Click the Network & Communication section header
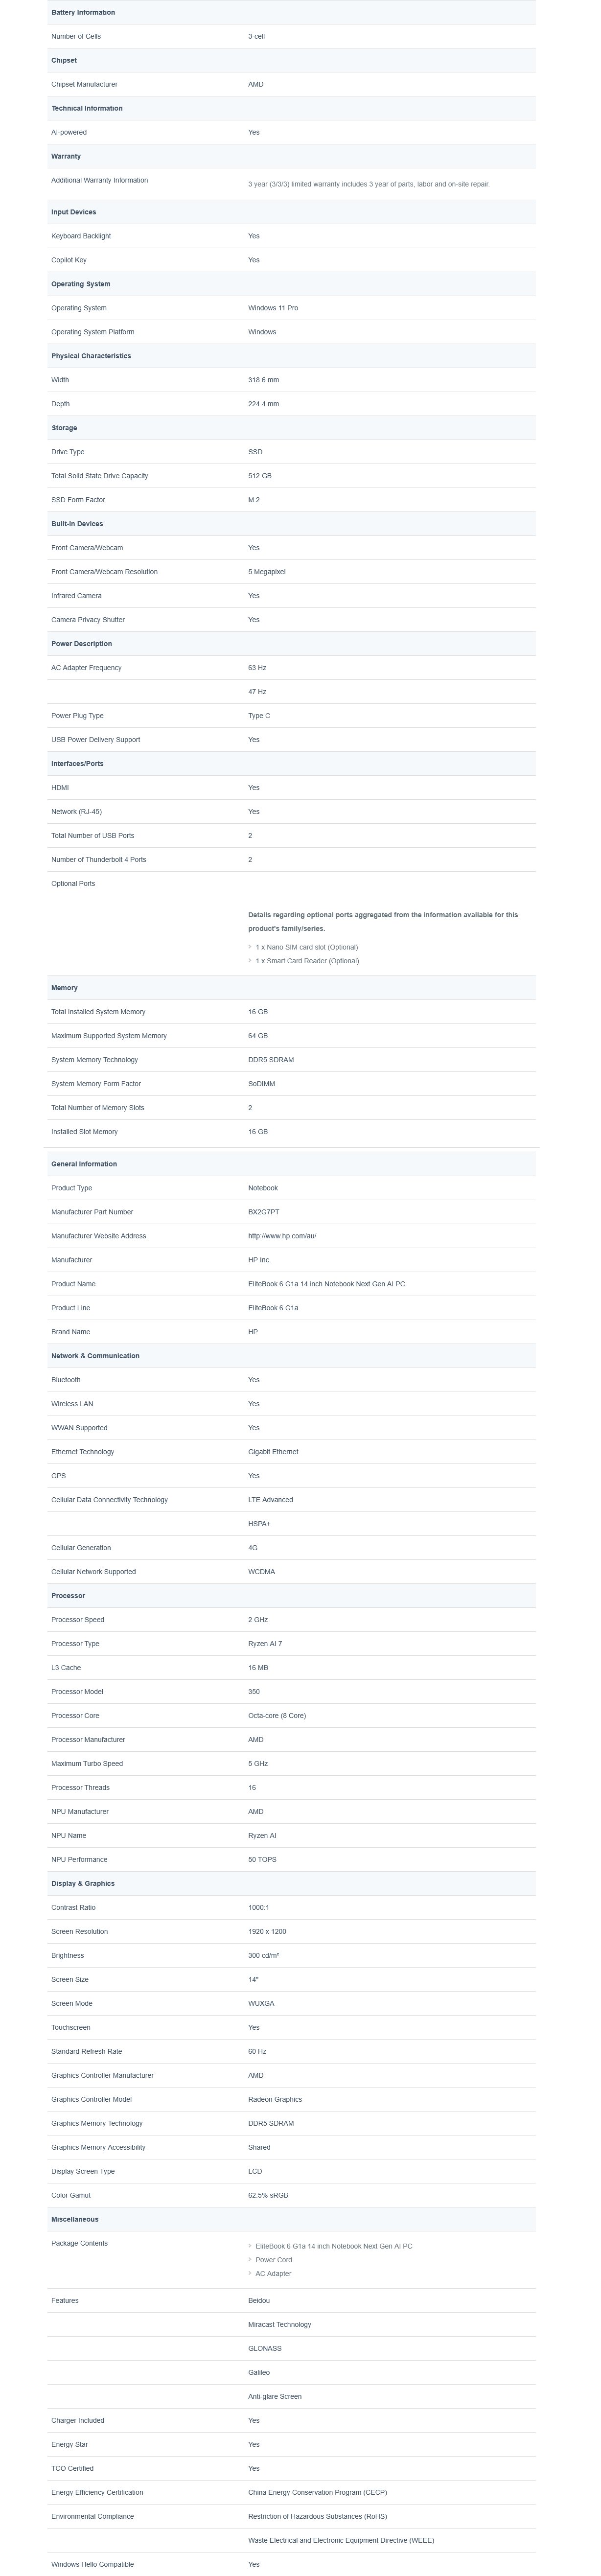Screen dimensions: 601x2576 (95, 1356)
